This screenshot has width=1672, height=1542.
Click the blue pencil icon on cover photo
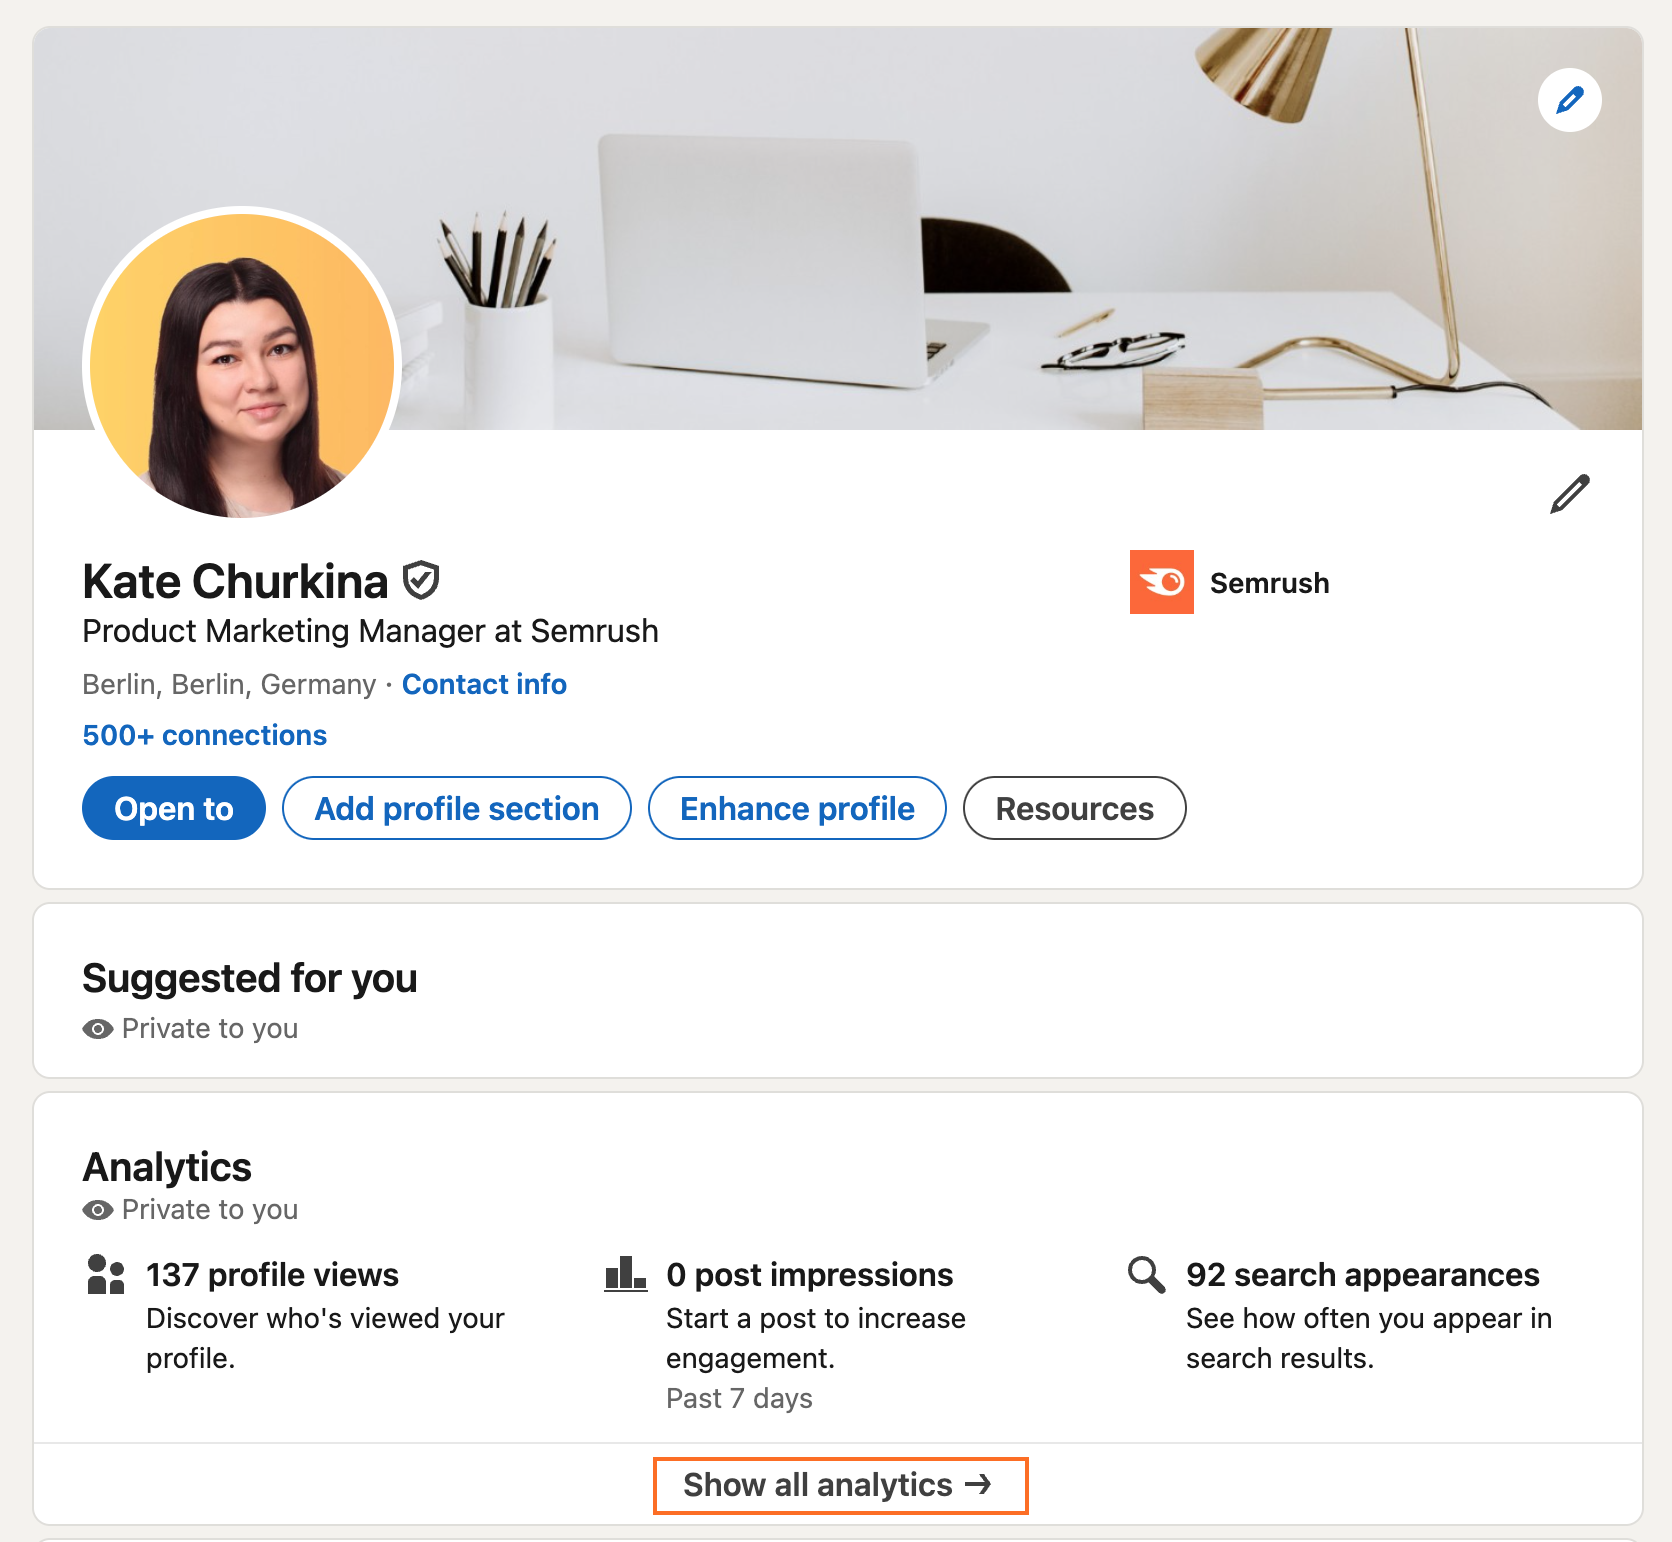(x=1569, y=100)
